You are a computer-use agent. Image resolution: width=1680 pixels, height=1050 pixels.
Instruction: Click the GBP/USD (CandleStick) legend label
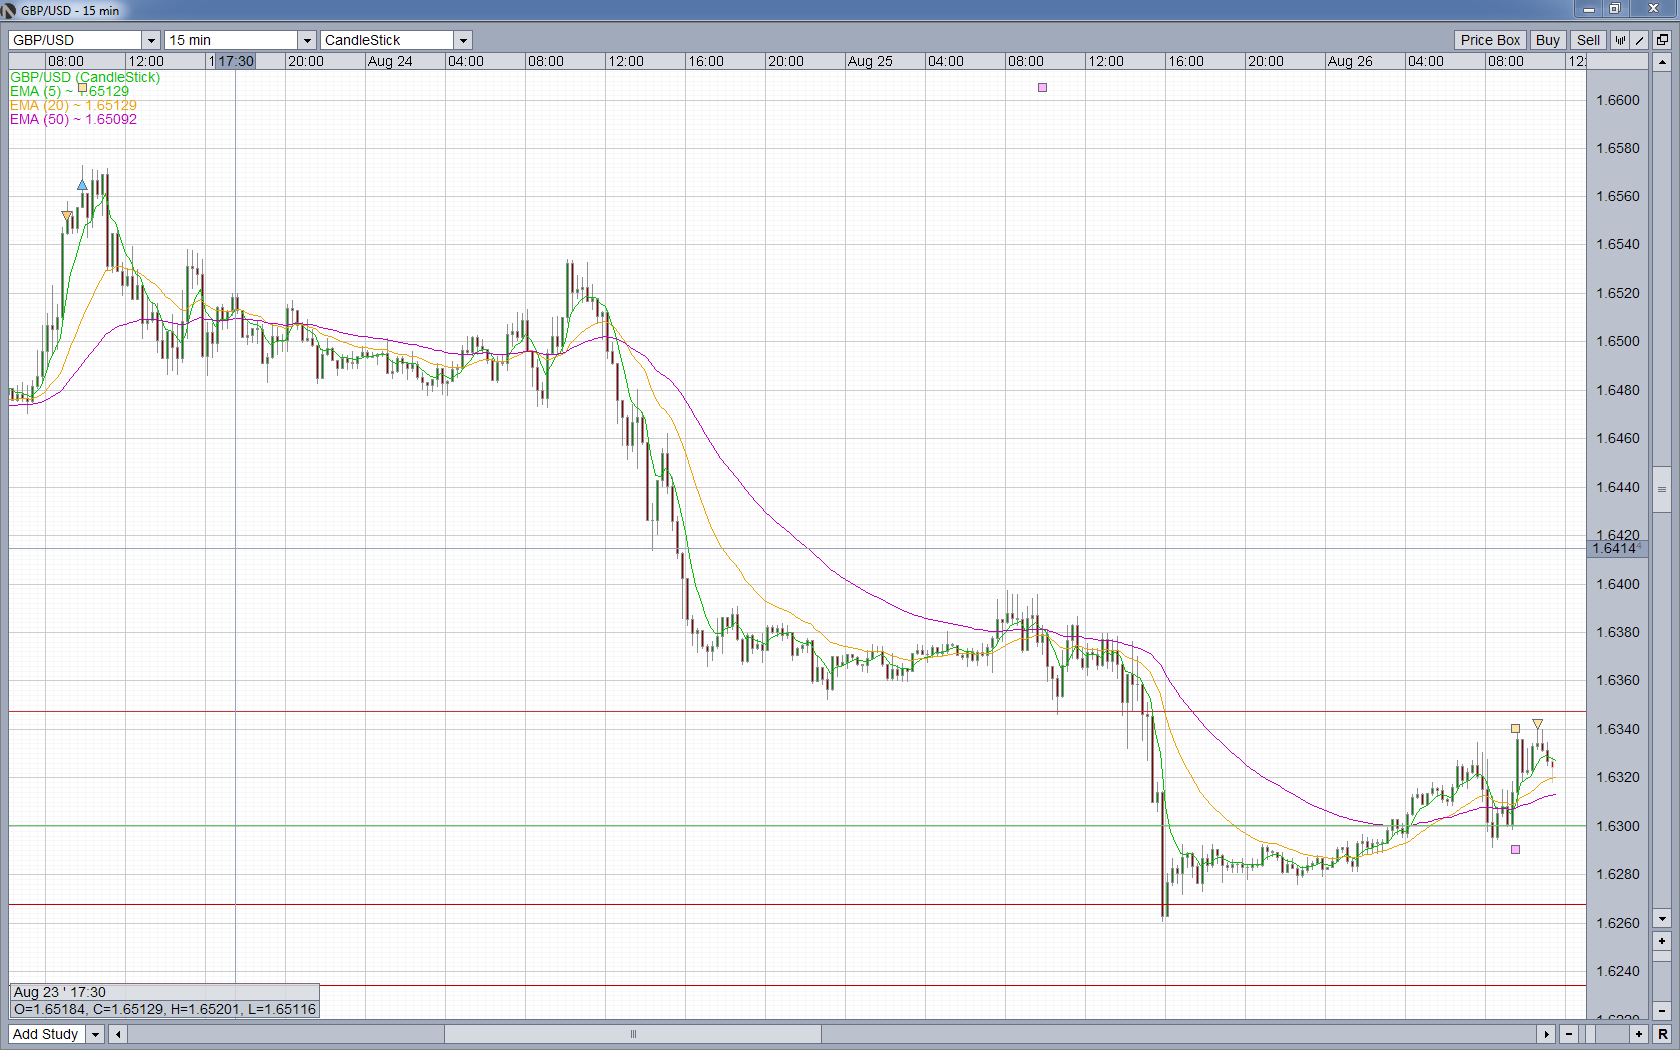[x=85, y=77]
